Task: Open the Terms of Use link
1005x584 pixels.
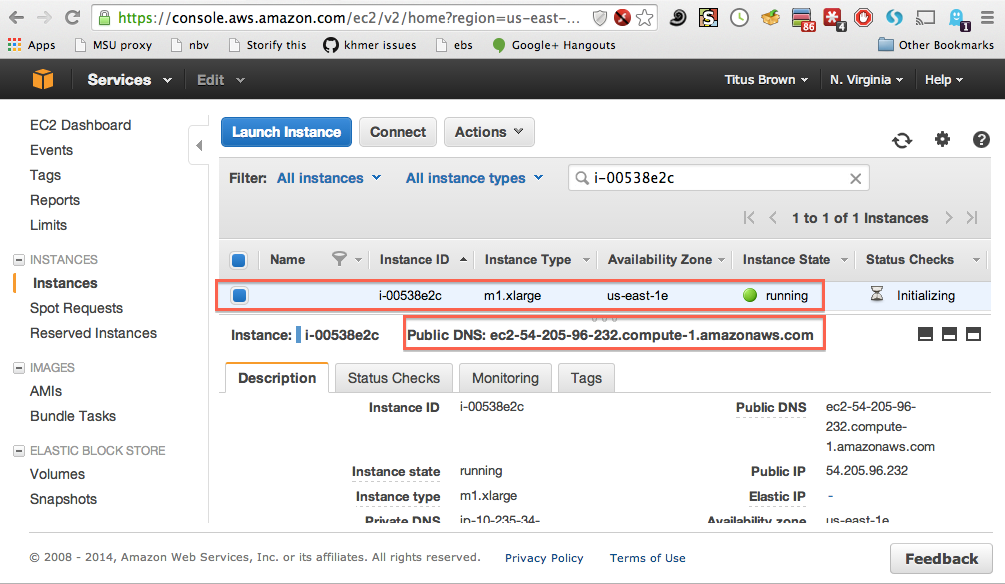Action: [647, 558]
